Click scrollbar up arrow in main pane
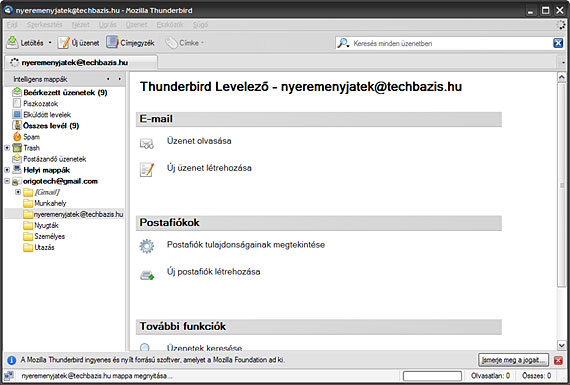 click(561, 77)
